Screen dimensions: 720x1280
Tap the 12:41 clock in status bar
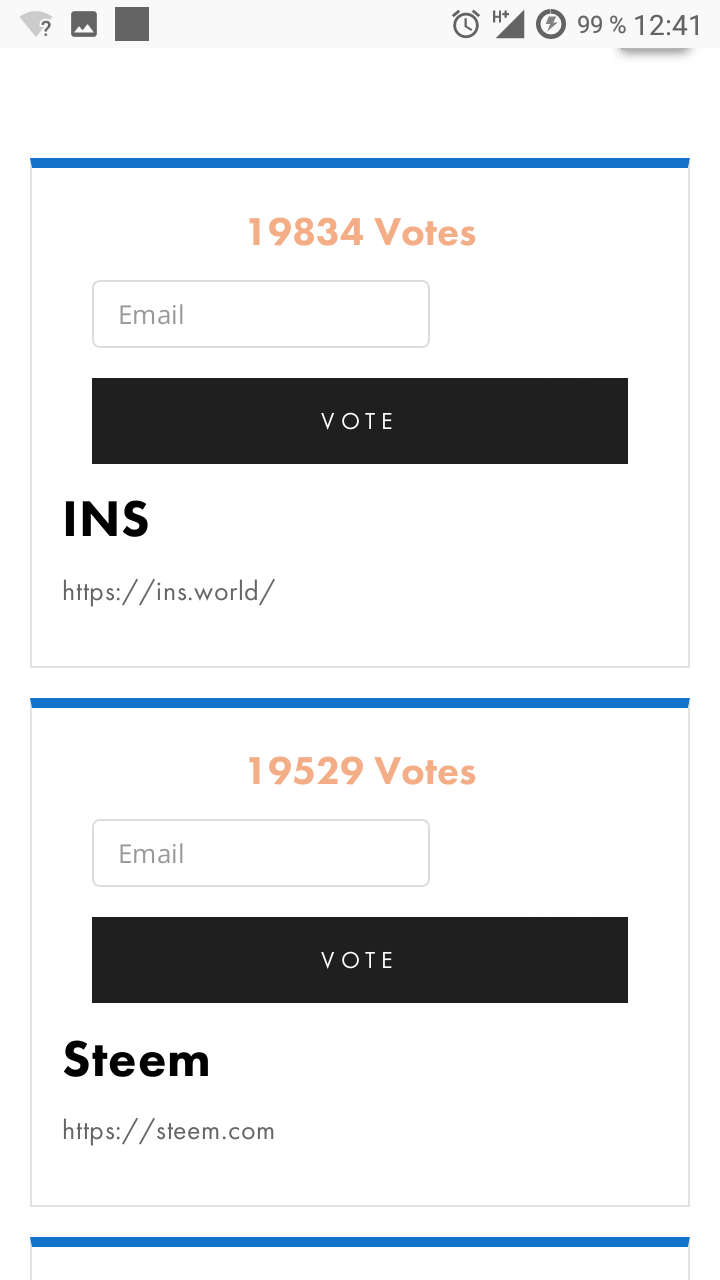(668, 25)
